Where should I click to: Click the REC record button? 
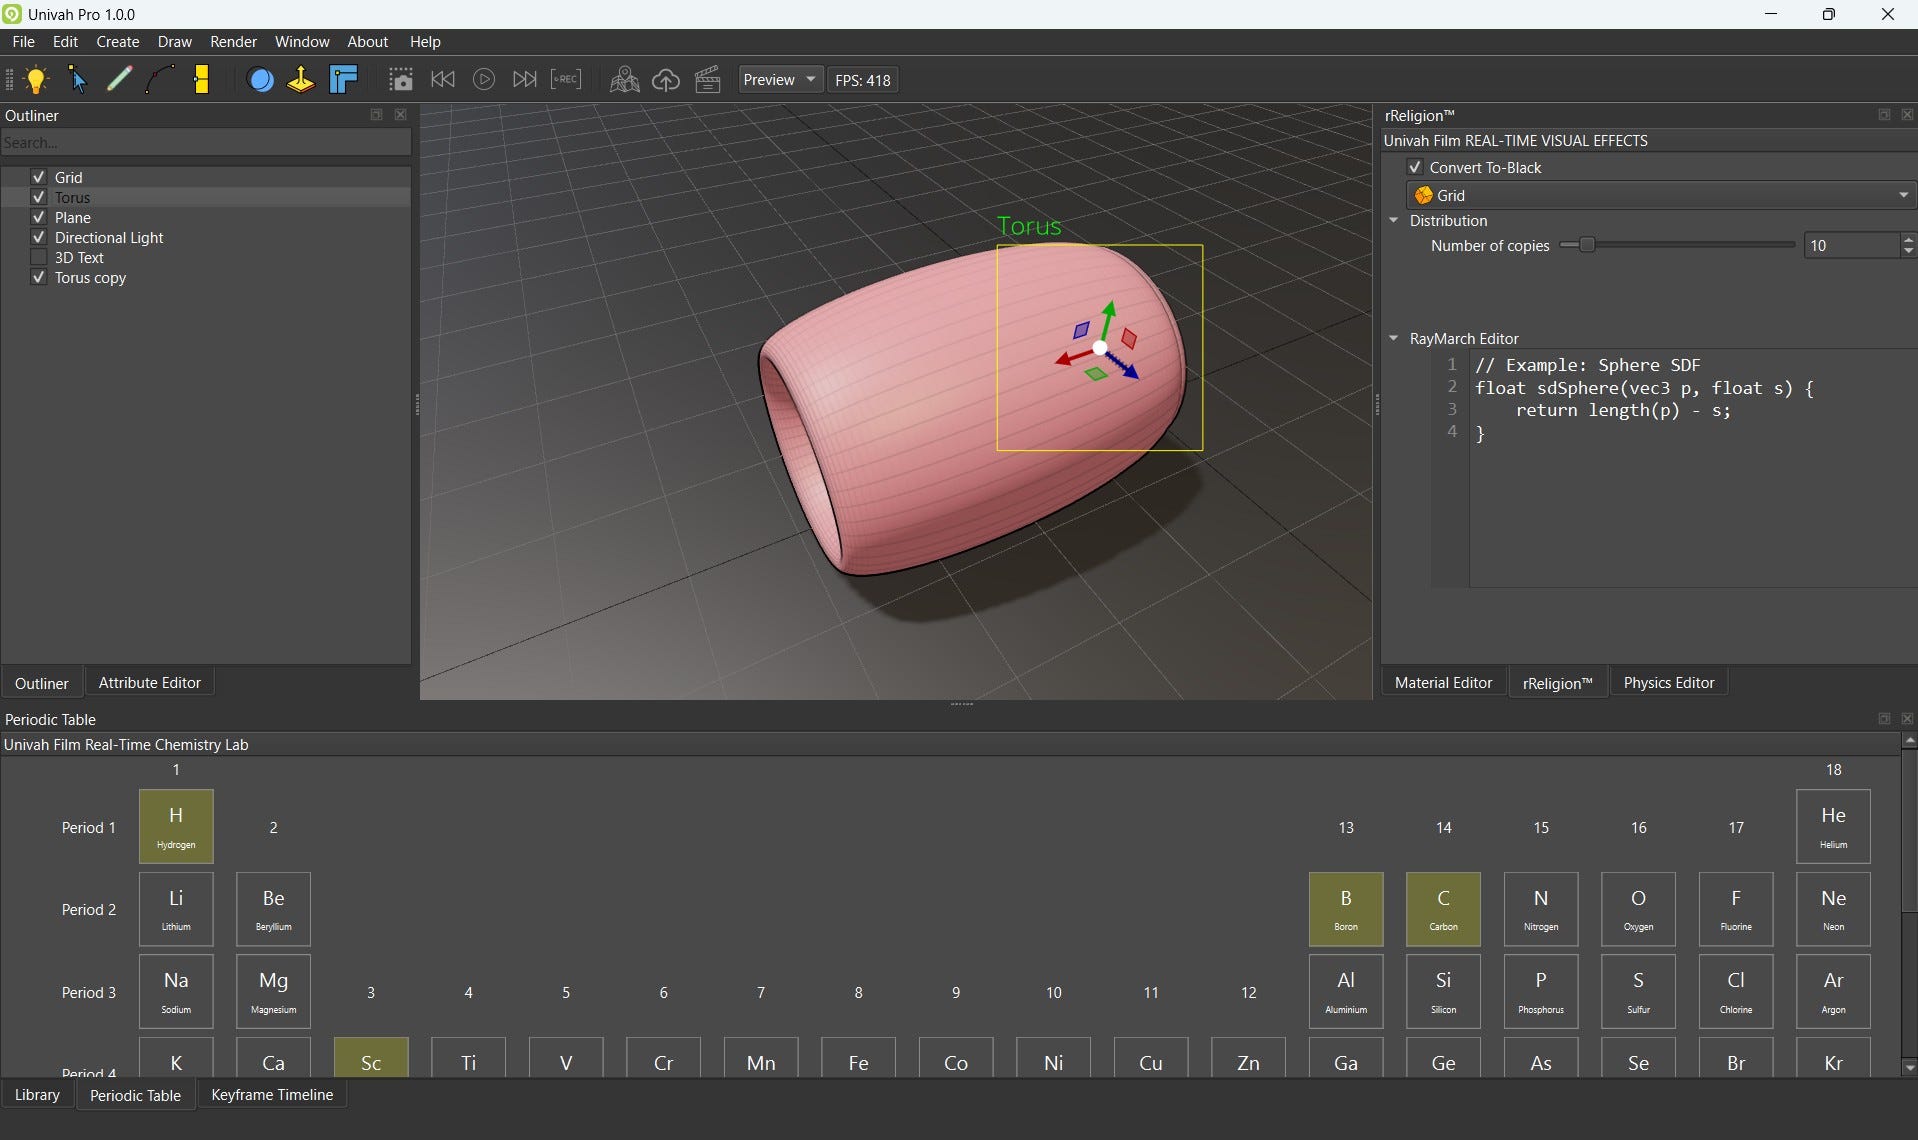pos(566,80)
